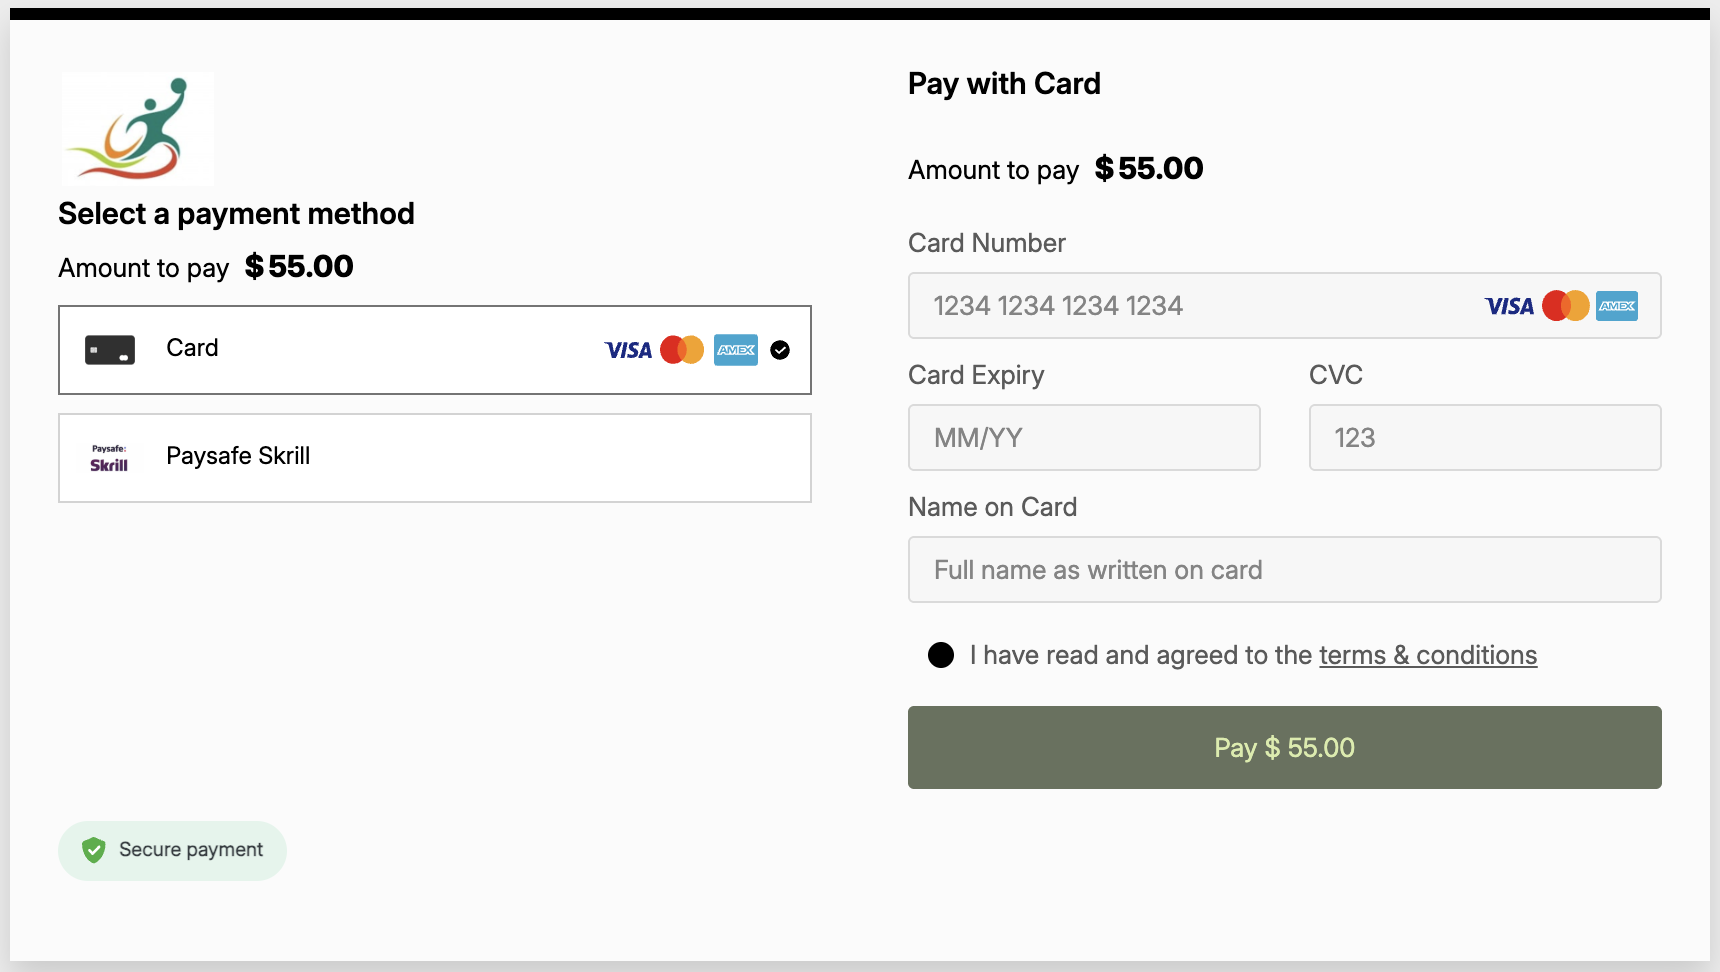This screenshot has height=972, width=1720.
Task: Click the checkmark on the Card payment option
Action: click(780, 349)
